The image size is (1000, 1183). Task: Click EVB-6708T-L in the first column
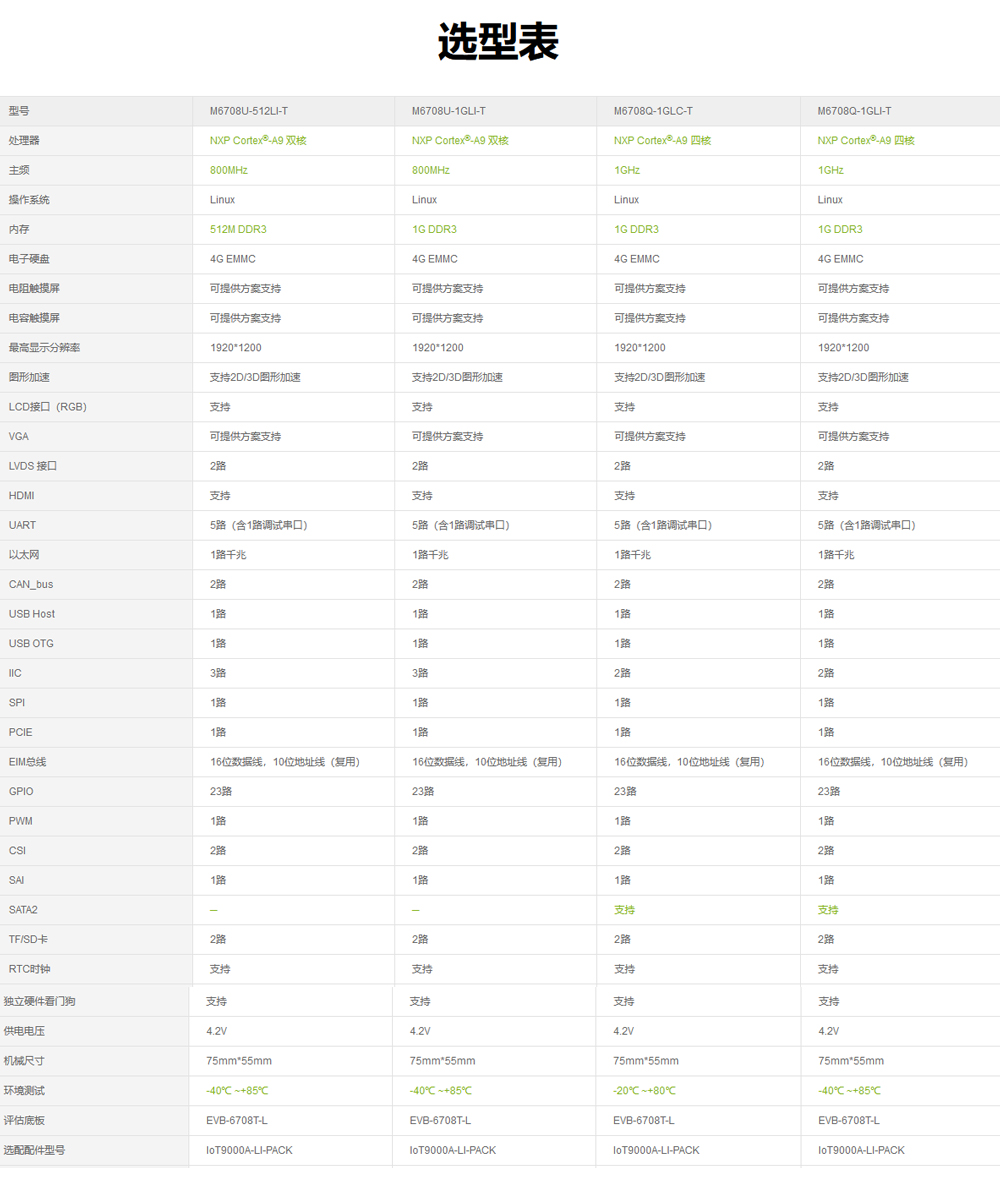coord(237,1120)
